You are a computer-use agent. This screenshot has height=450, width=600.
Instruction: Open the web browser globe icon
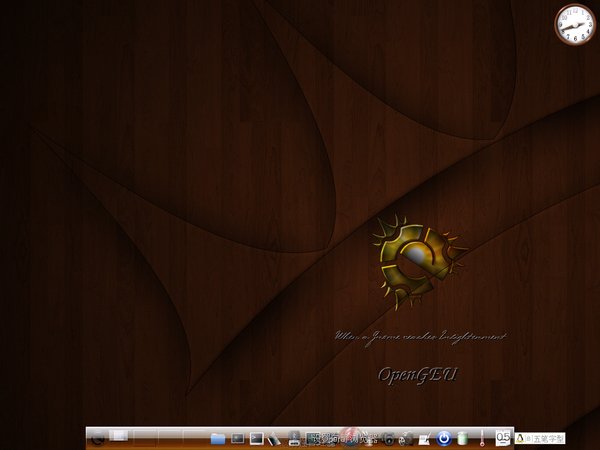point(351,437)
